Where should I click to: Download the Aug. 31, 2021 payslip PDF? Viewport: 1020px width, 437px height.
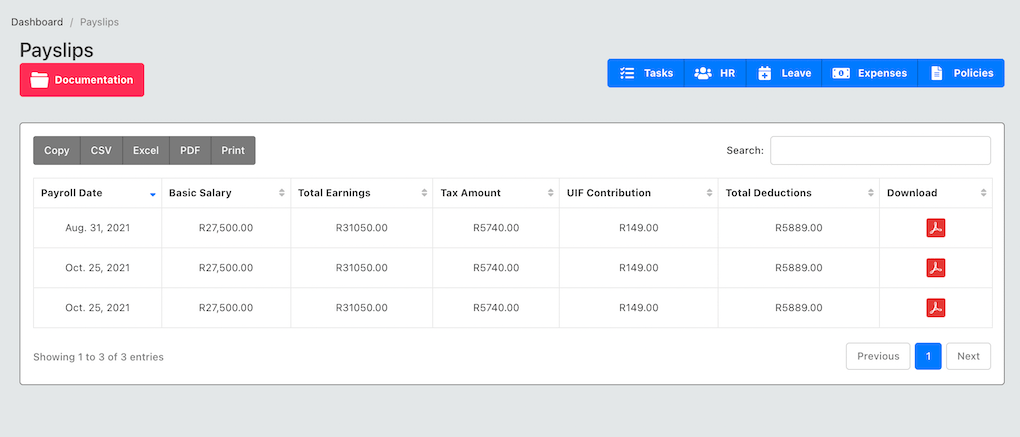(935, 228)
